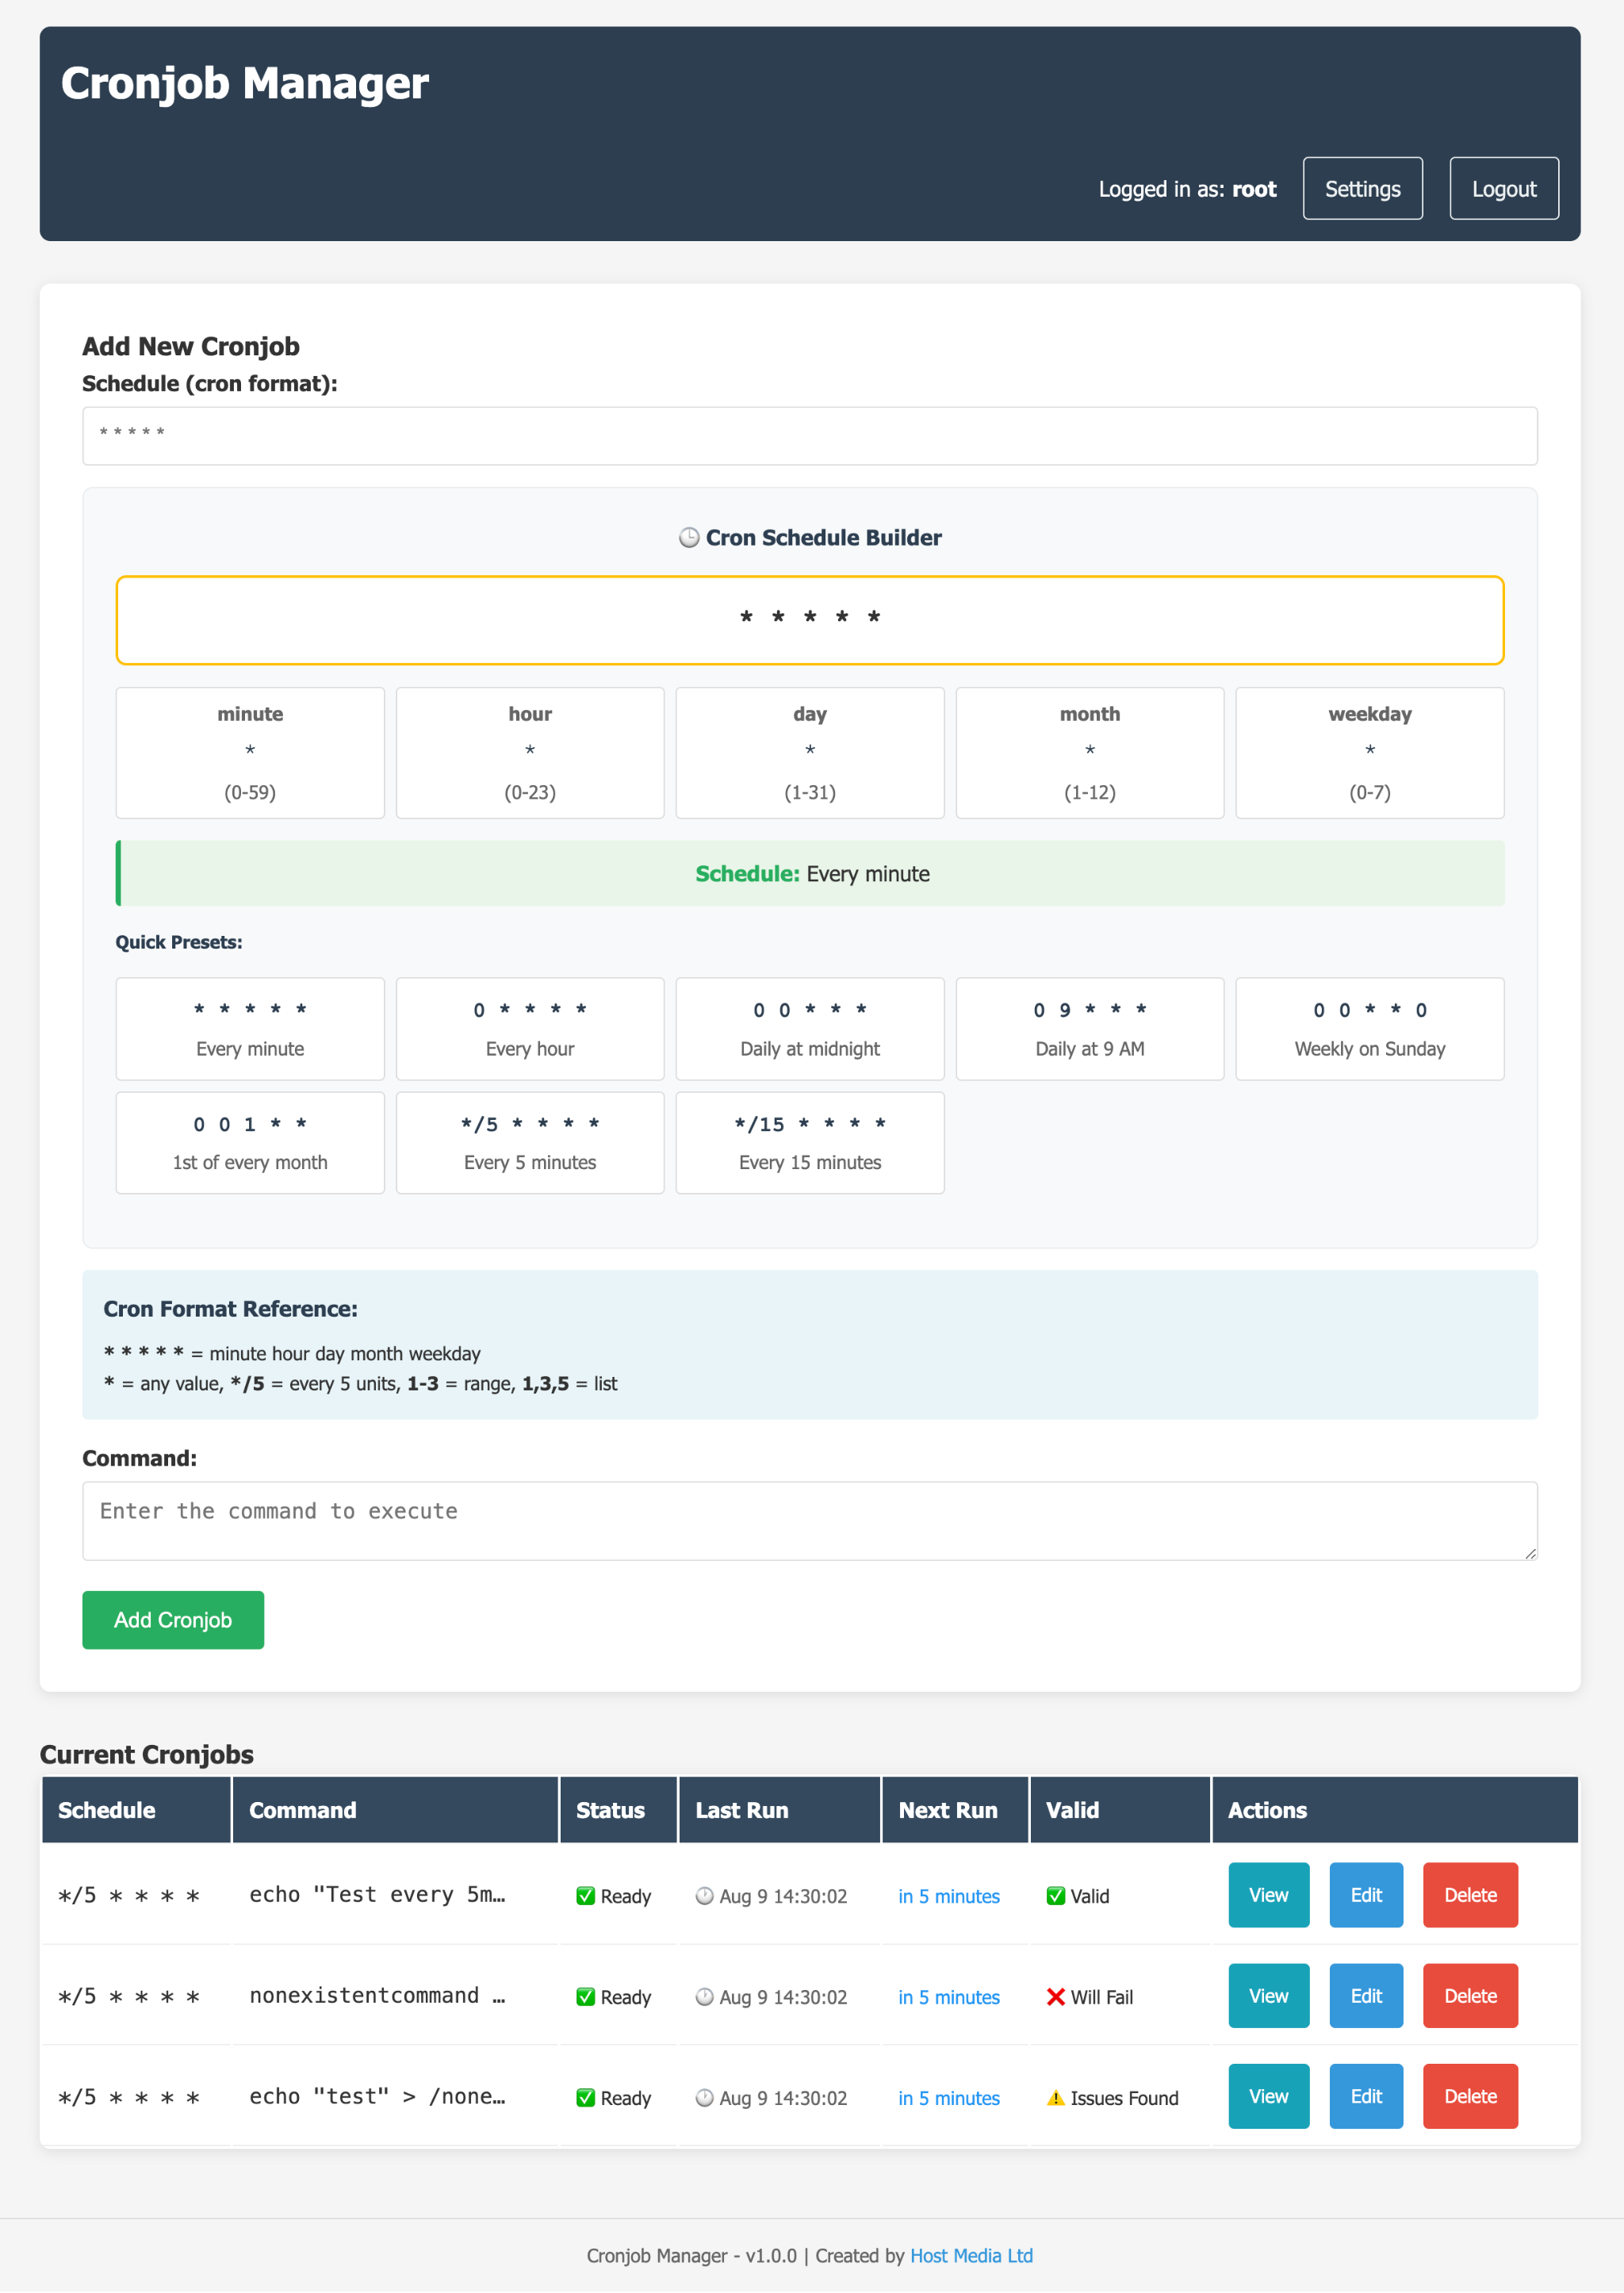
Task: Open the Host Media Ltd link in the footer
Action: 971,2255
